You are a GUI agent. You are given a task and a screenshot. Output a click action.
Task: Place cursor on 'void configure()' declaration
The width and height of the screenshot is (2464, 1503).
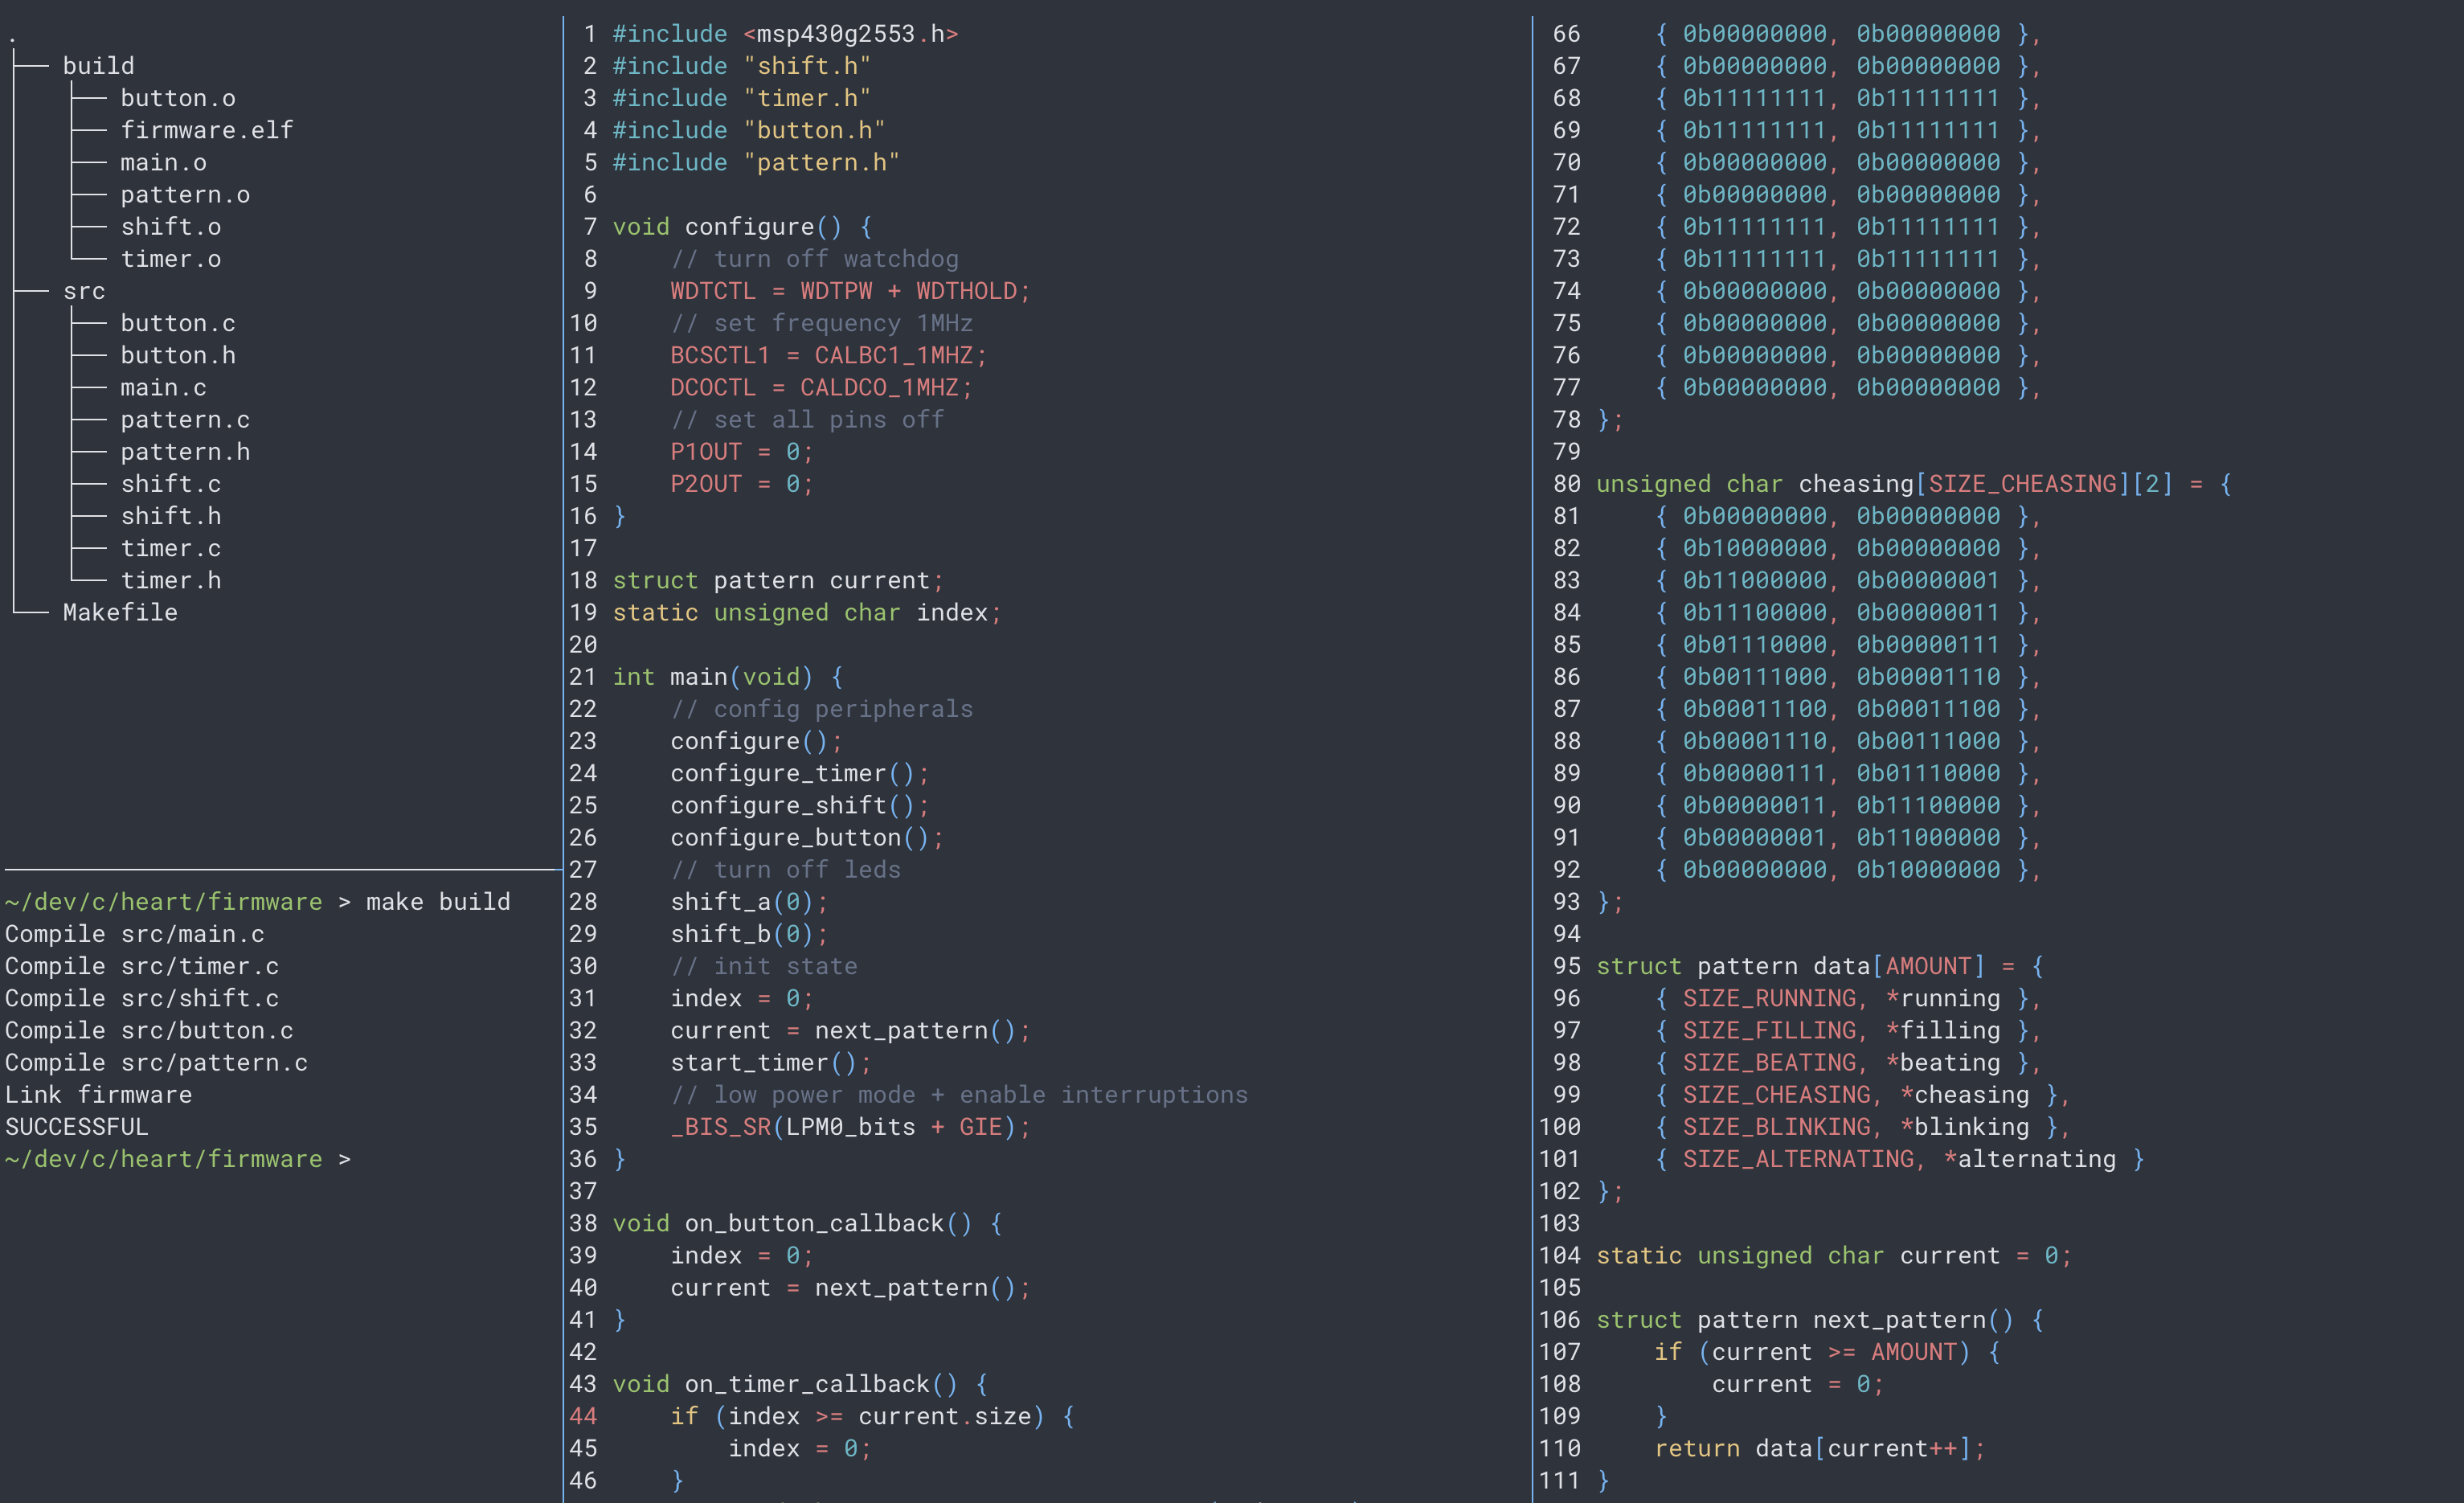tap(742, 227)
